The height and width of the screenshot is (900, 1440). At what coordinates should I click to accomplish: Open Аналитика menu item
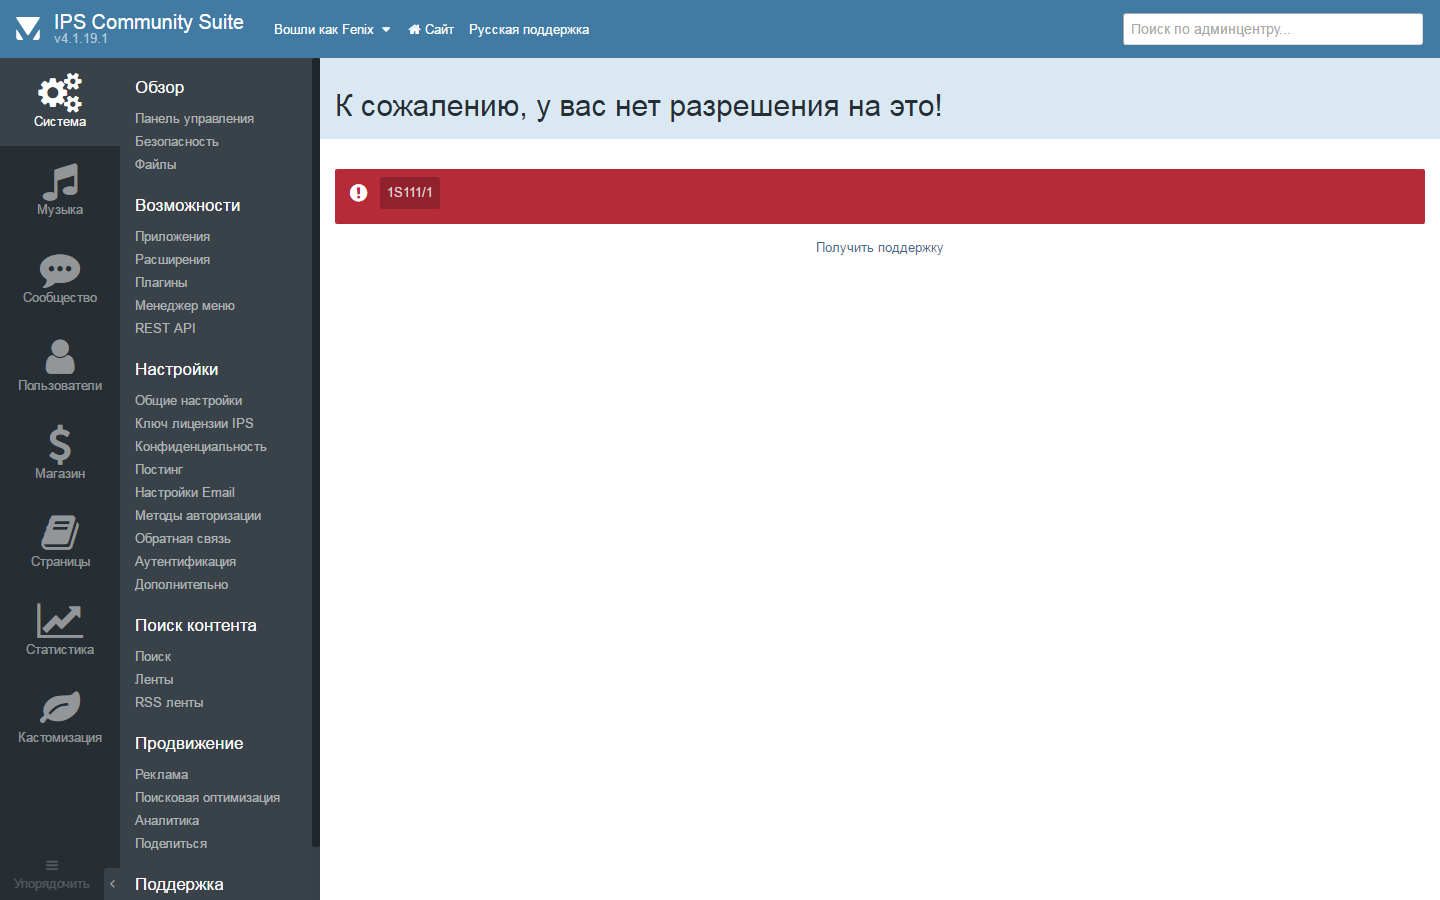pos(167,820)
